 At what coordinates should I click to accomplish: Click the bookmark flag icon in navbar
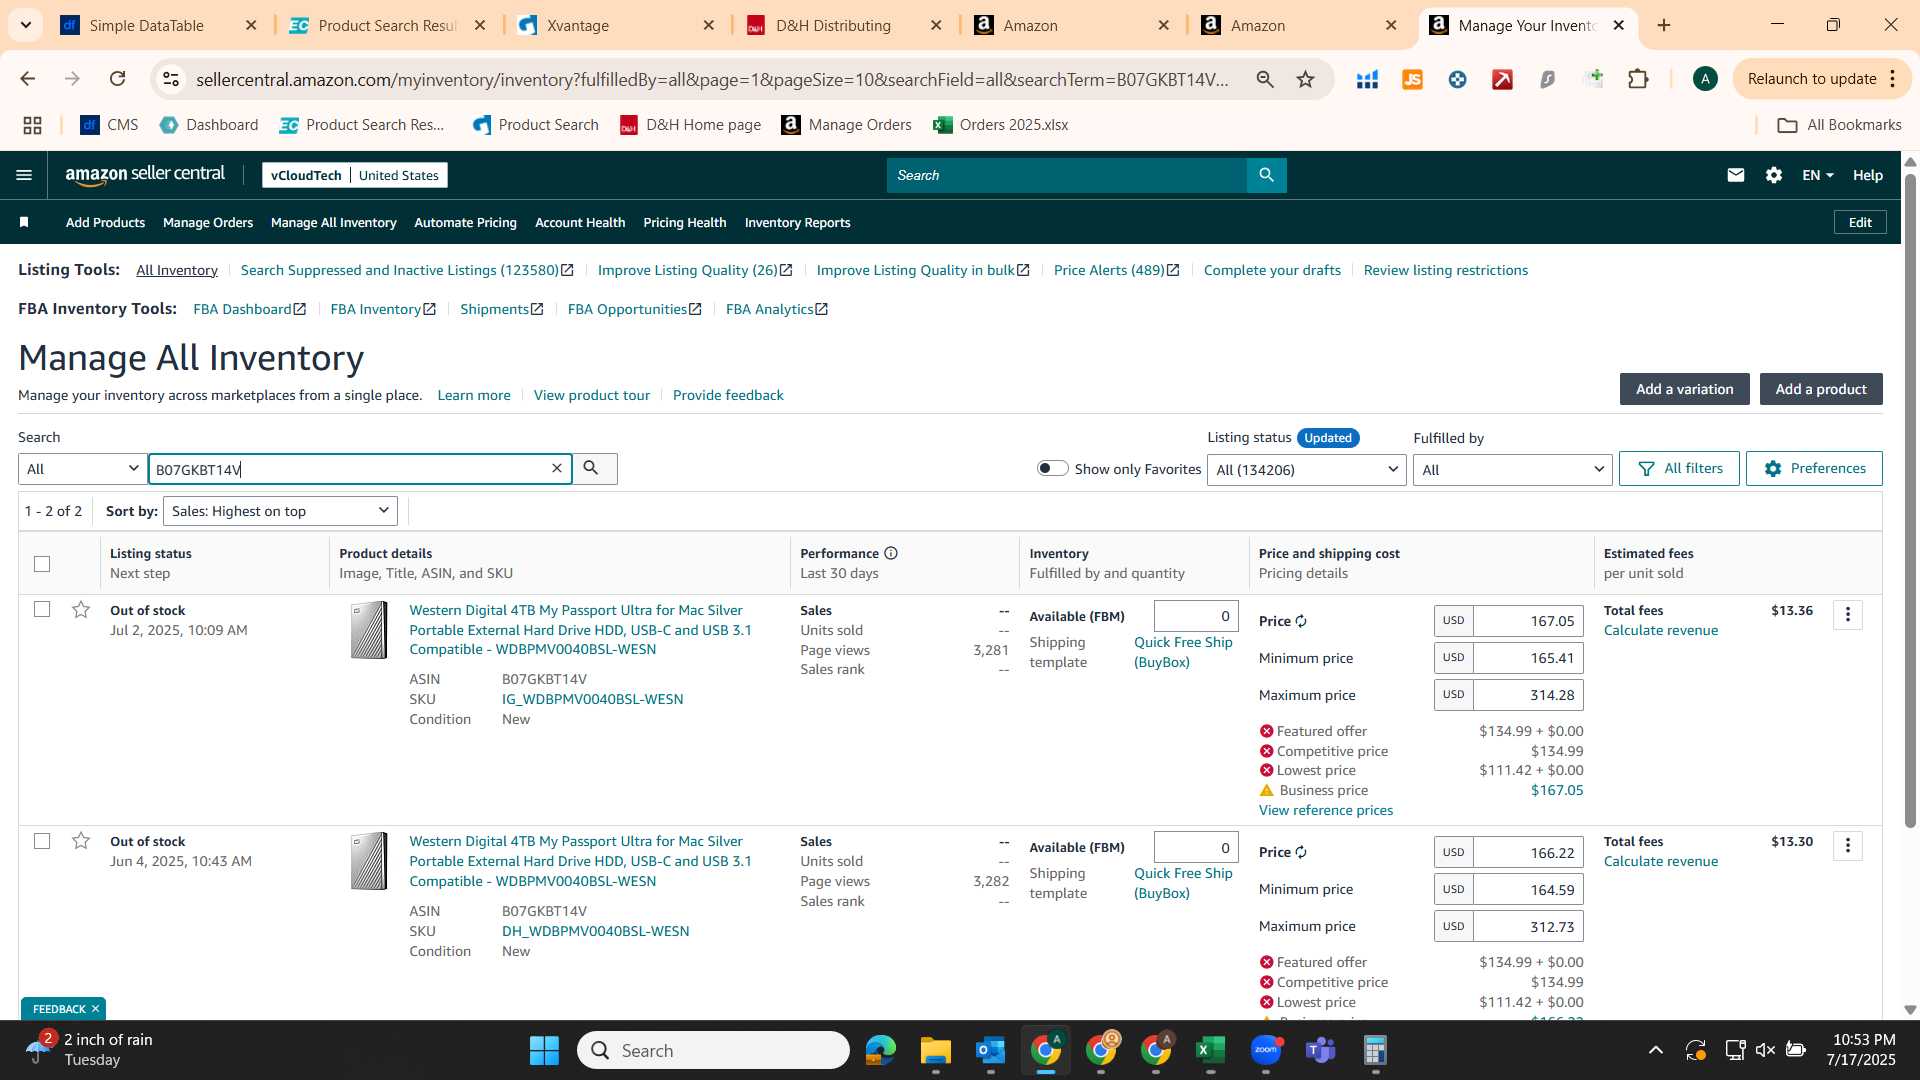point(24,222)
